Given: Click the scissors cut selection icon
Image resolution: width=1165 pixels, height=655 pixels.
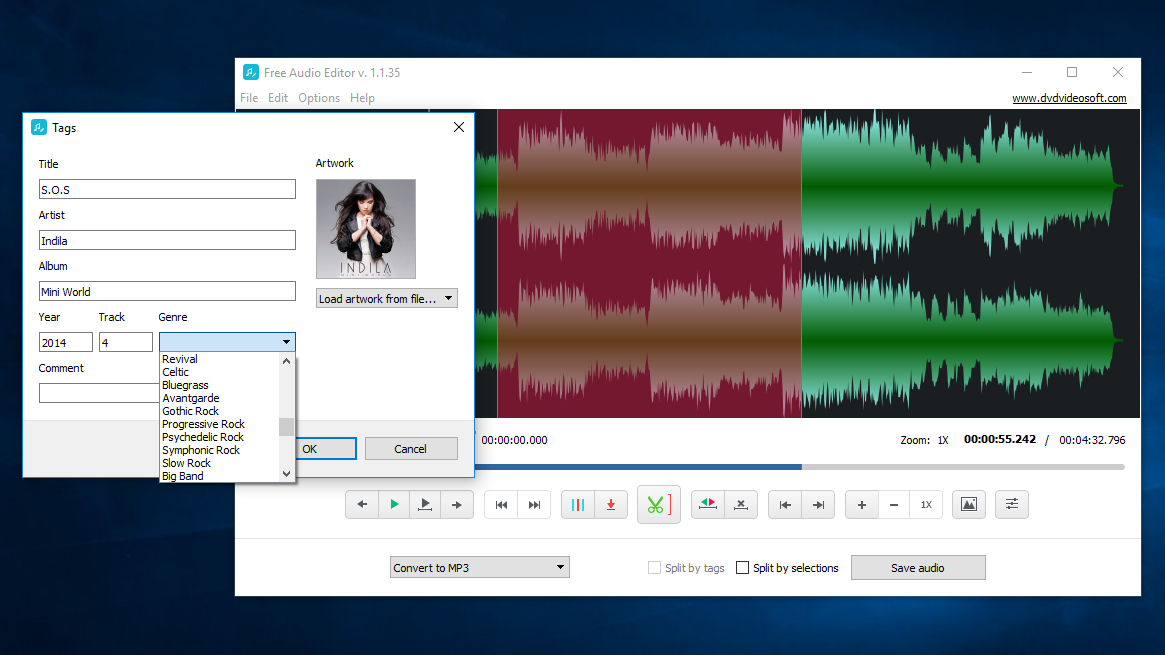Looking at the screenshot, I should 656,505.
